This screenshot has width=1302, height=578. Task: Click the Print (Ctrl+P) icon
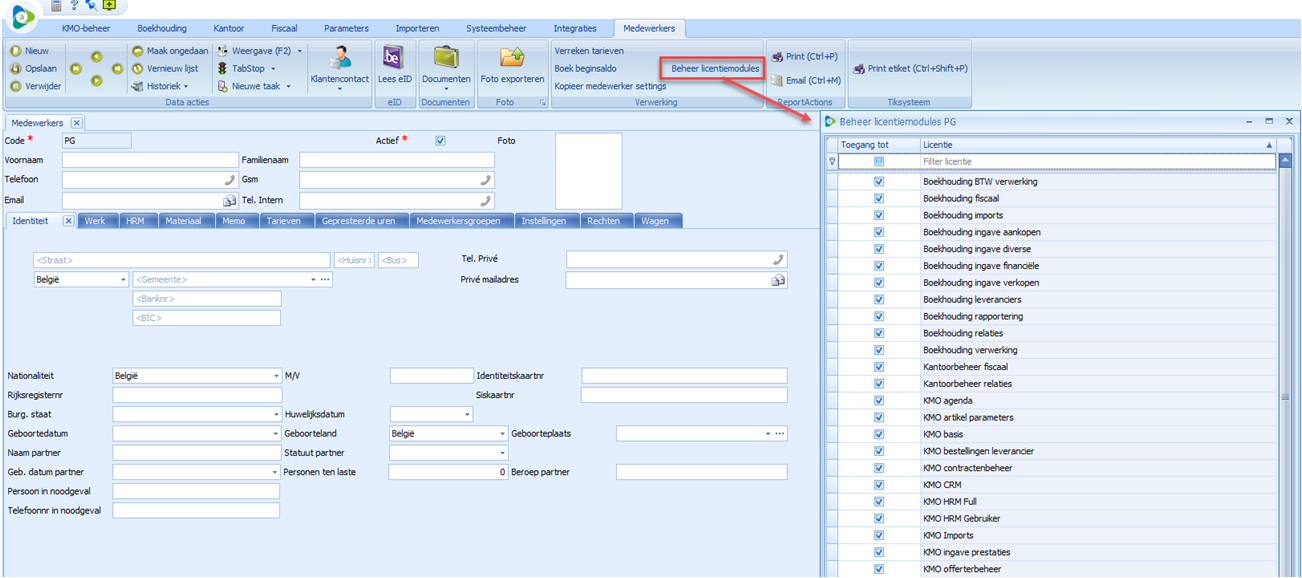tap(778, 57)
